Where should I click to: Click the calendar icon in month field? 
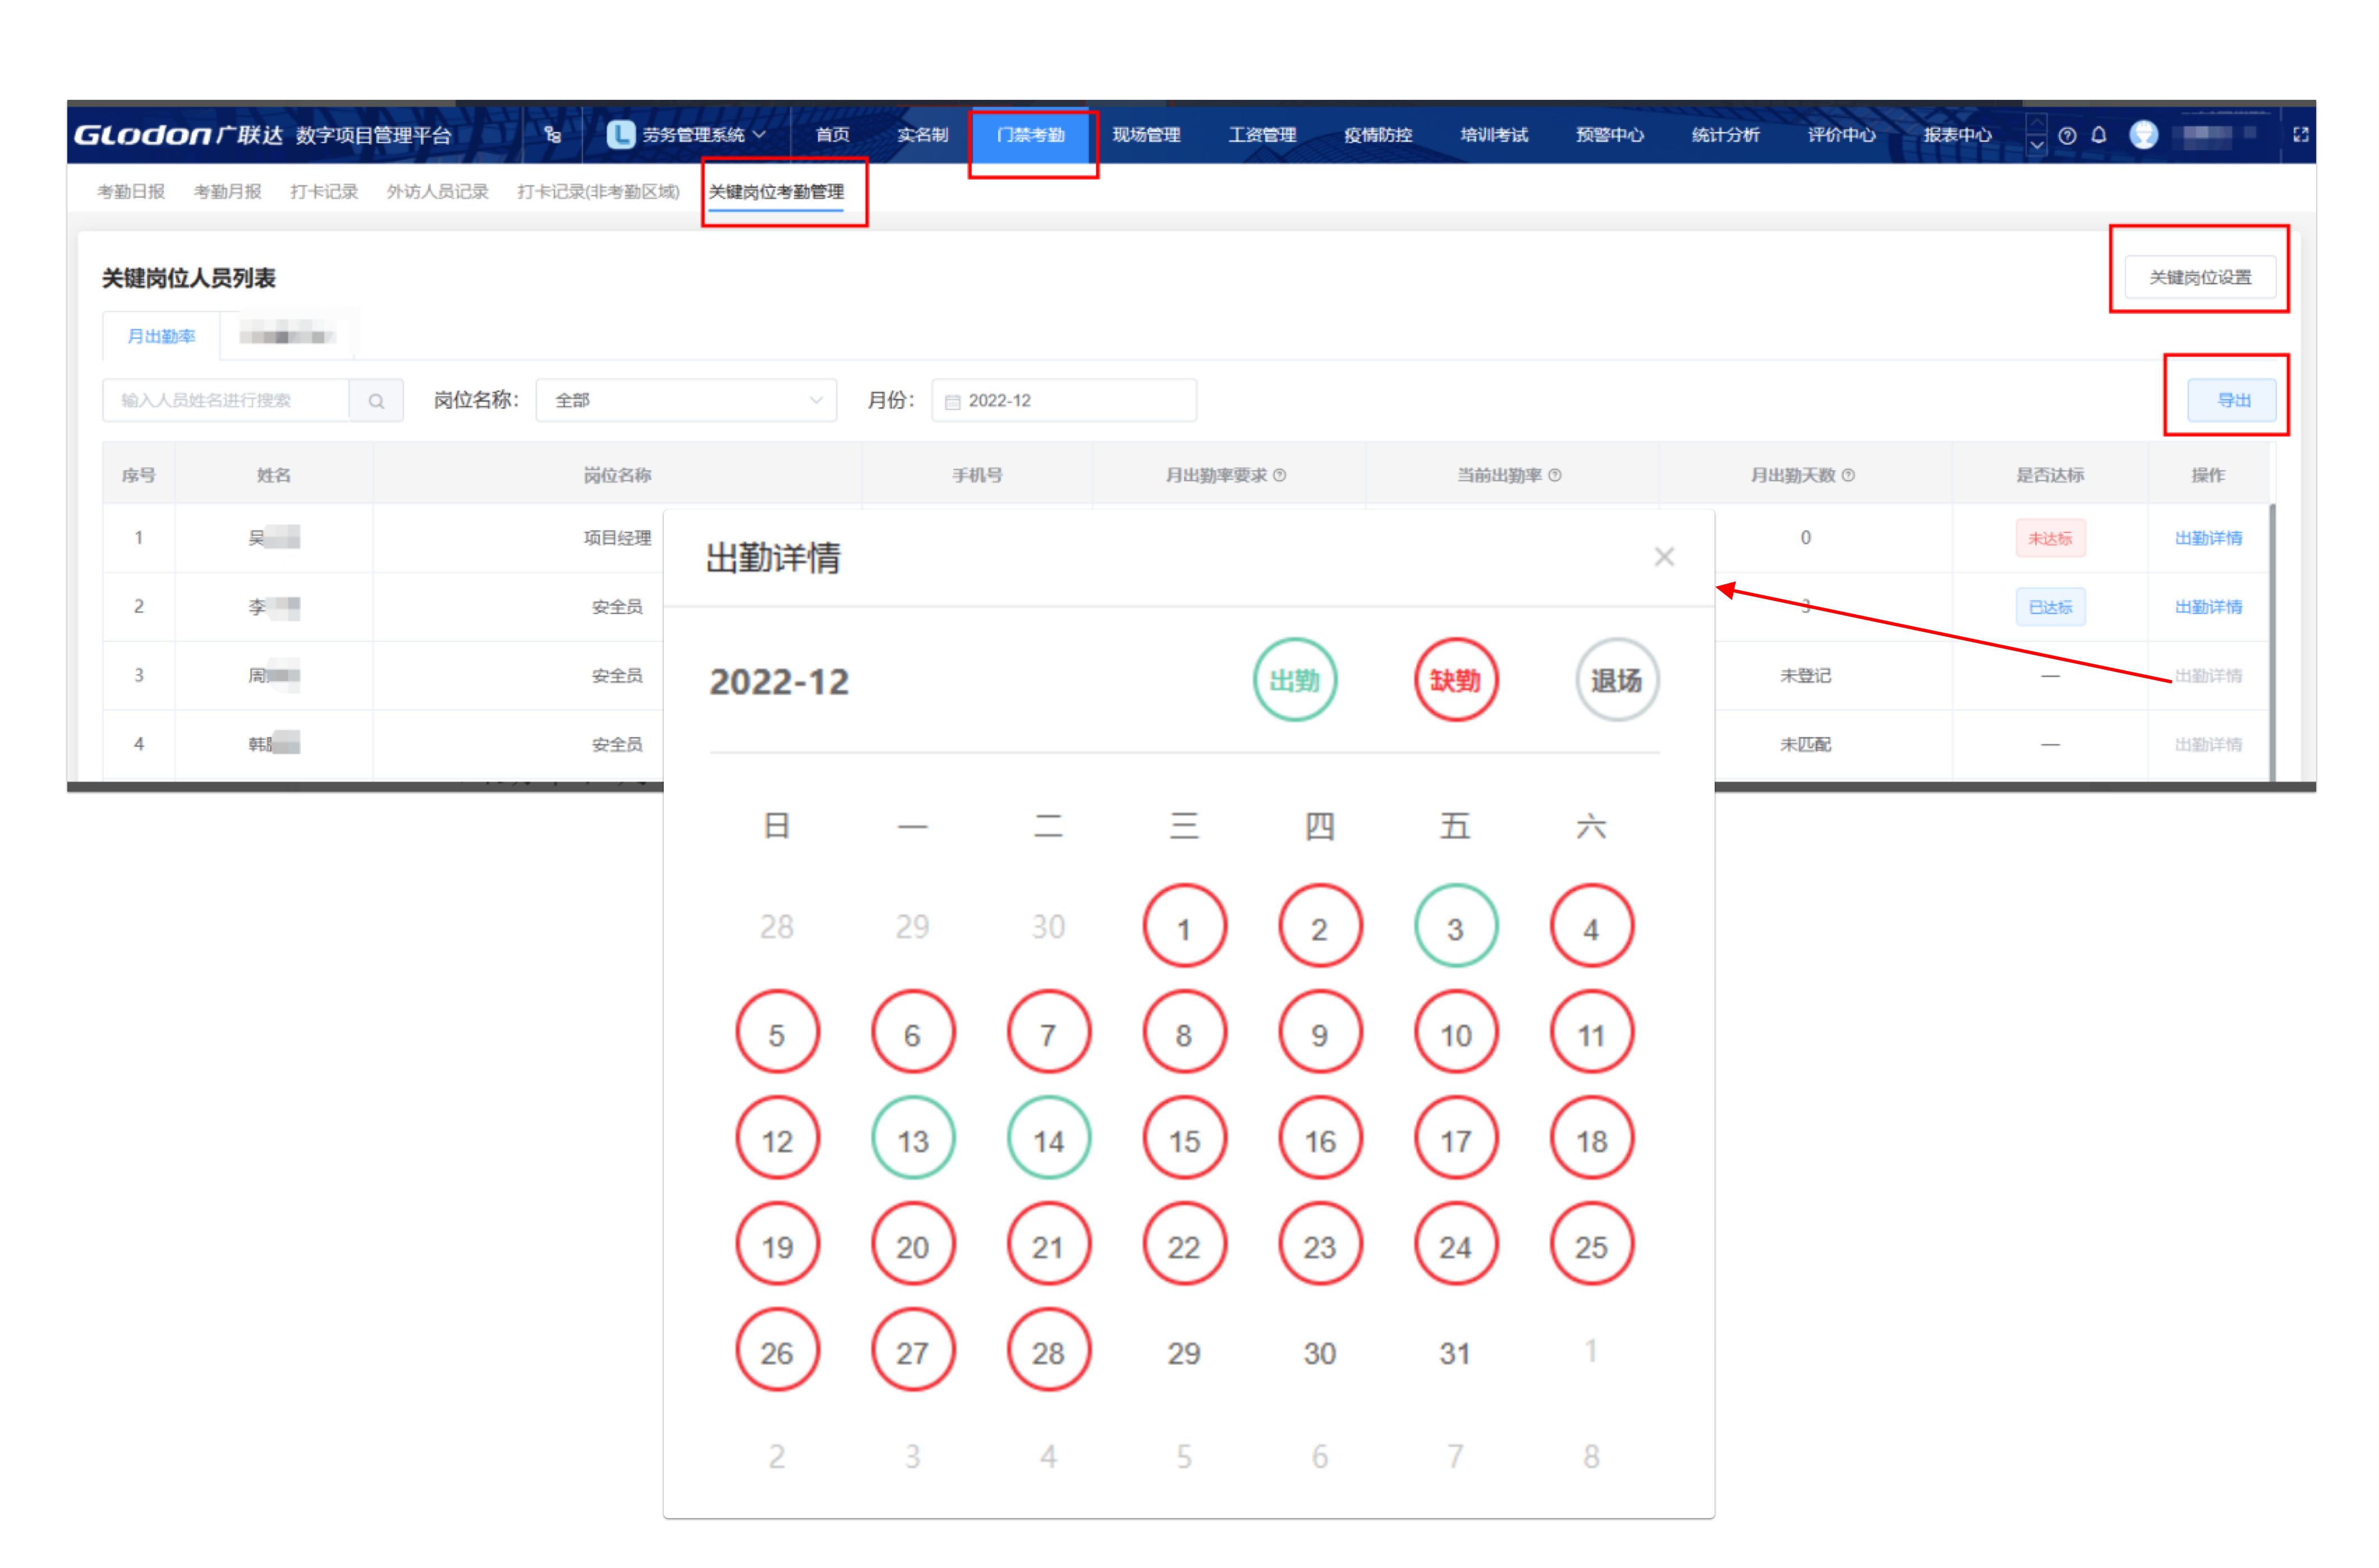click(x=952, y=401)
